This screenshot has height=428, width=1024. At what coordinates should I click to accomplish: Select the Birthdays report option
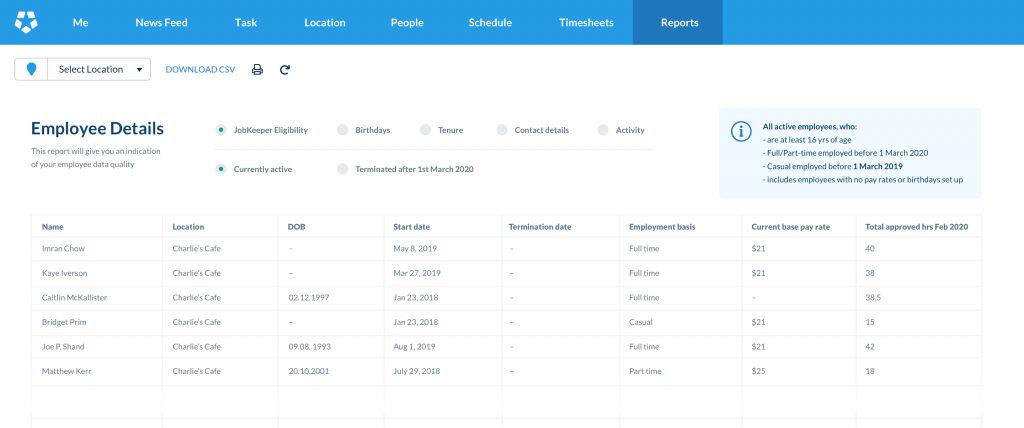click(x=343, y=130)
